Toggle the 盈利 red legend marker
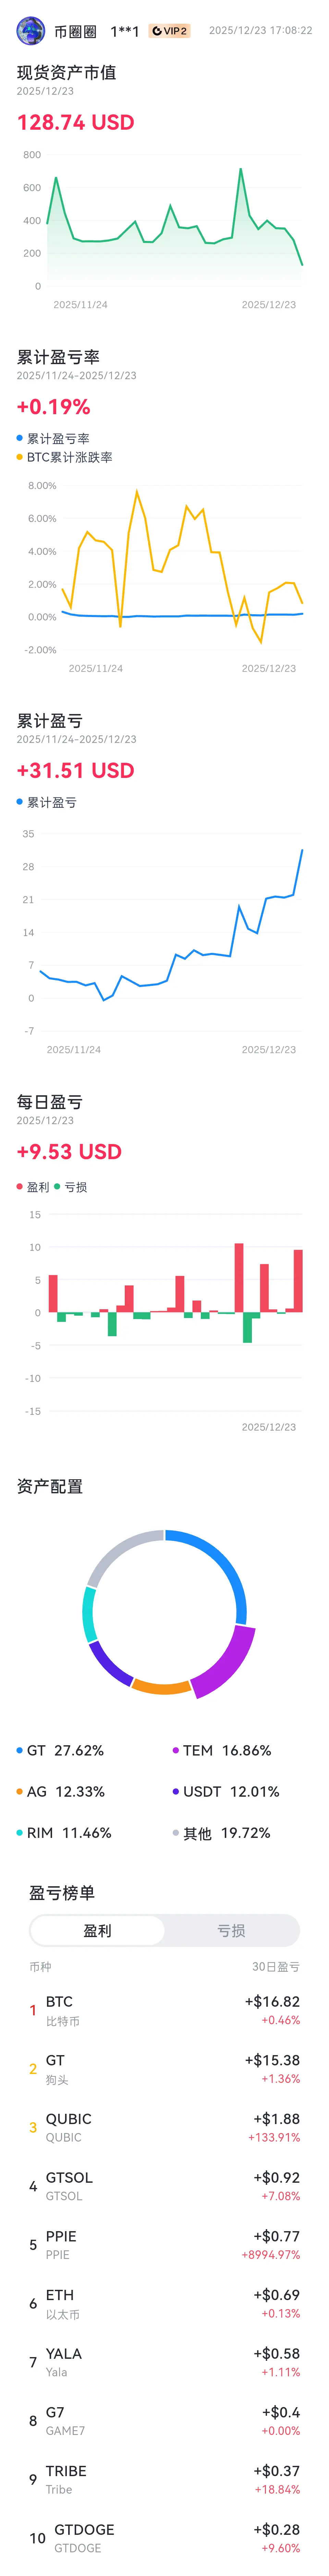 [20, 1187]
